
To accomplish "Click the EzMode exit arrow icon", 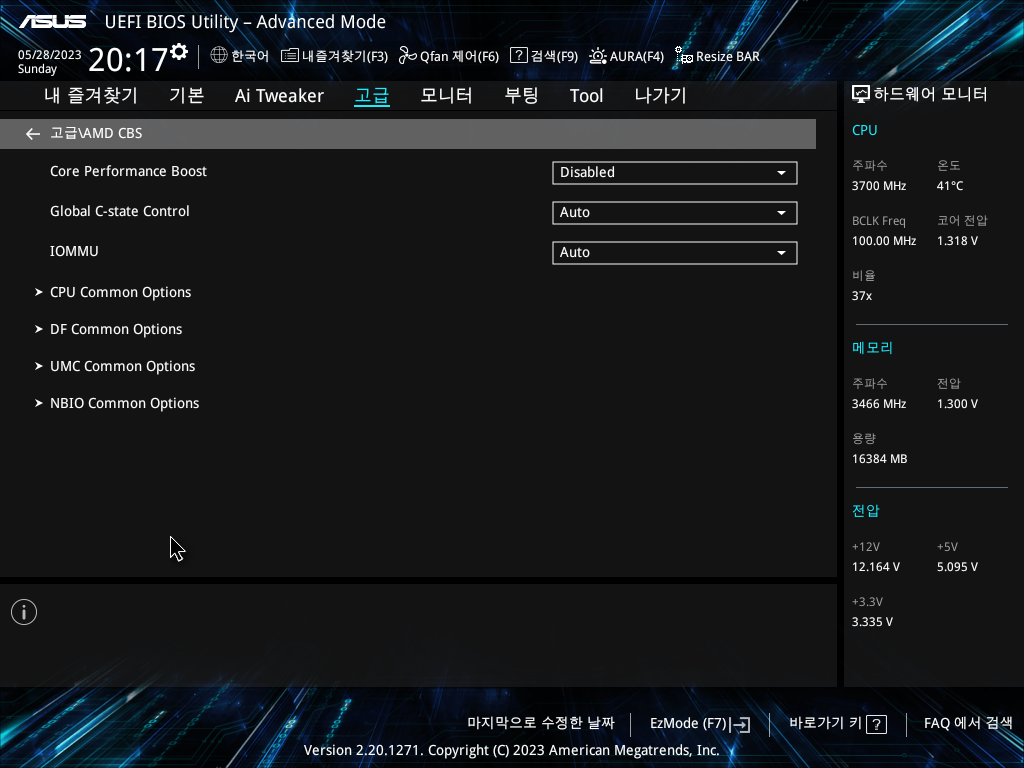I will click(741, 724).
